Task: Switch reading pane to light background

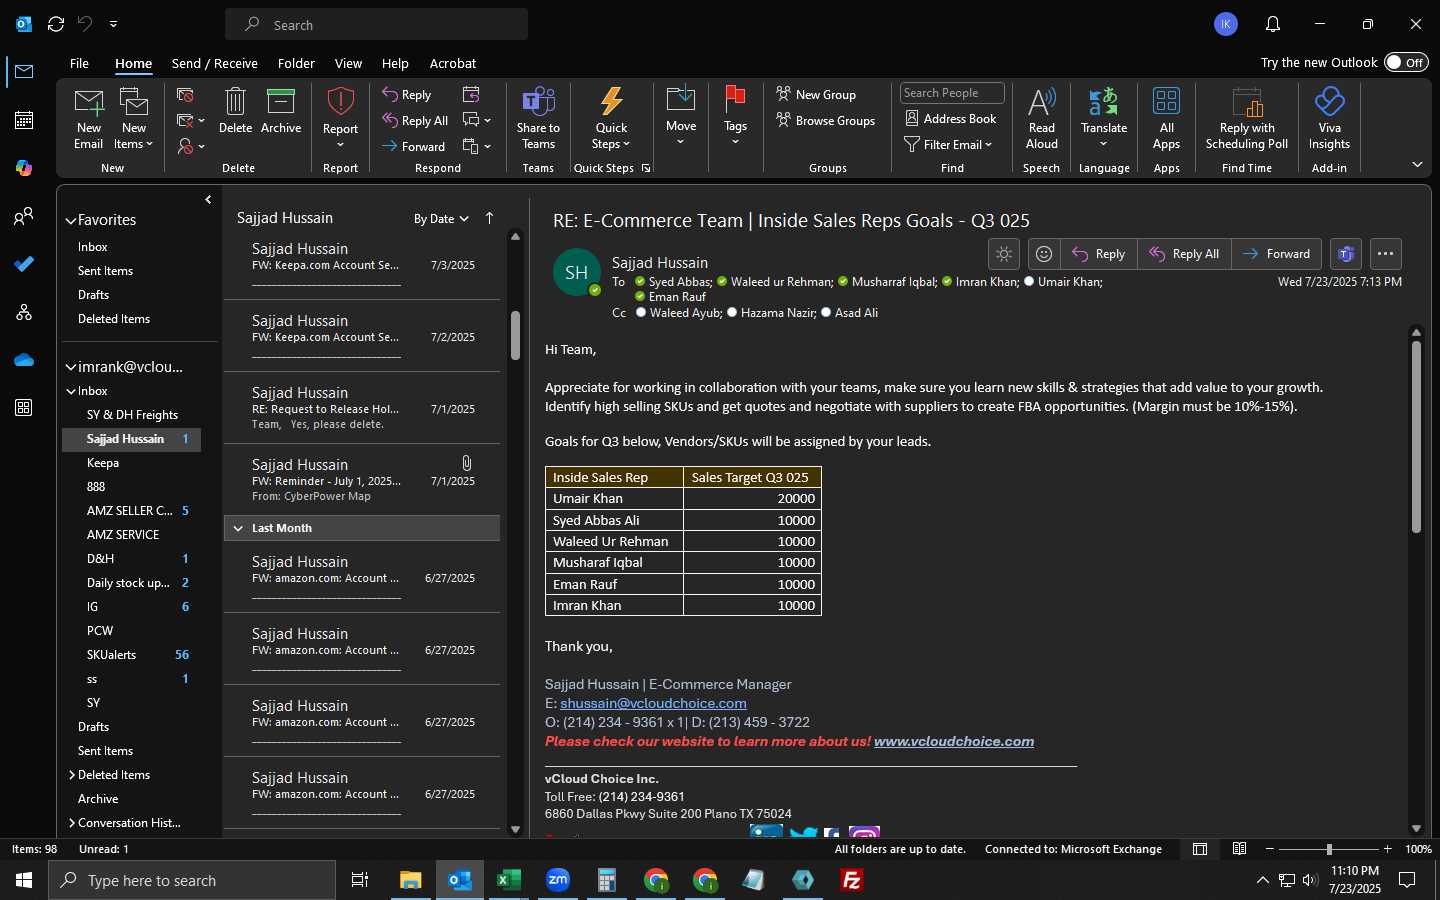Action: (x=1004, y=254)
